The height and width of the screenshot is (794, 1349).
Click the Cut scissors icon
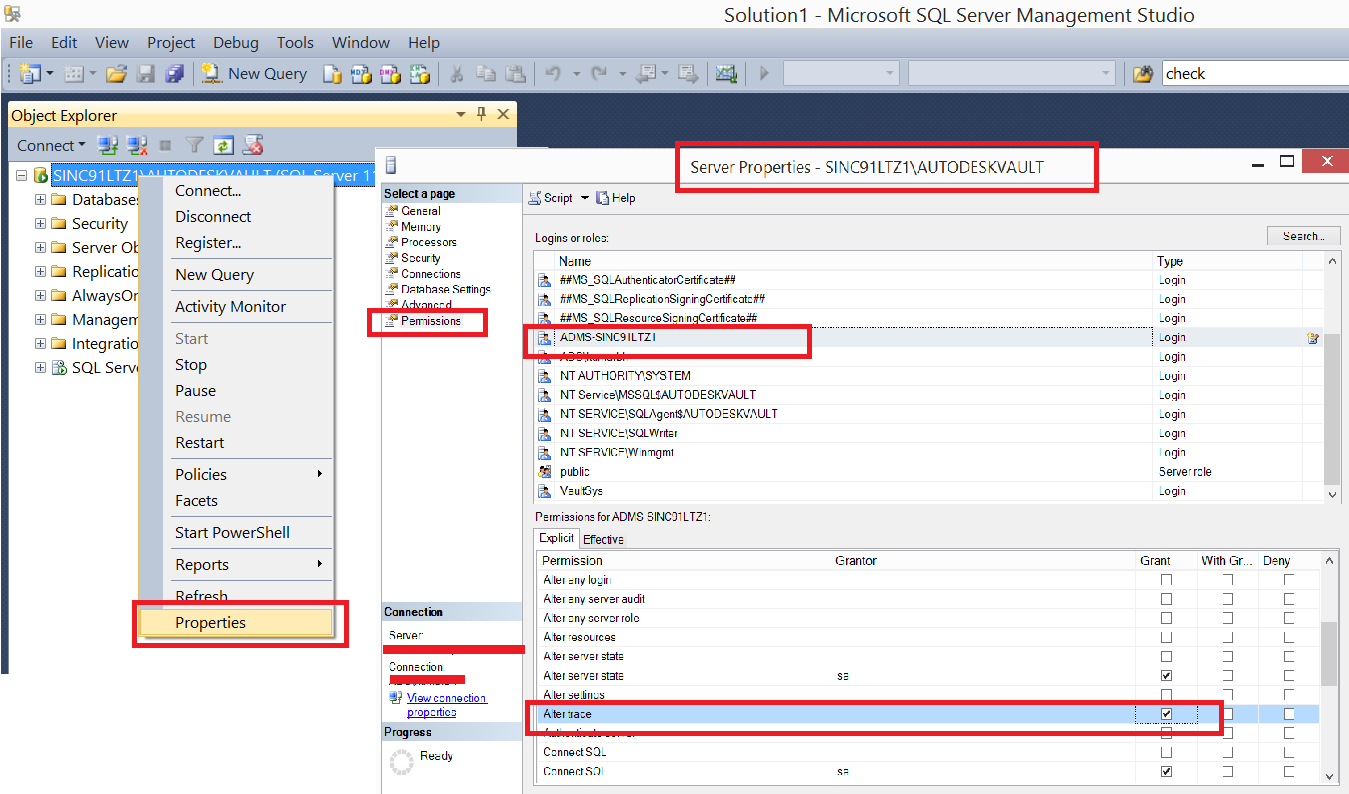click(456, 73)
